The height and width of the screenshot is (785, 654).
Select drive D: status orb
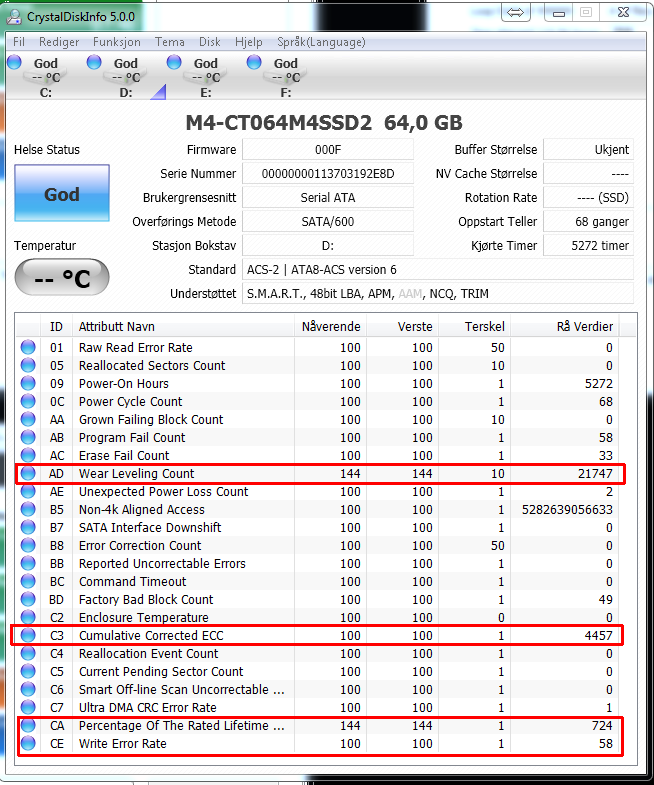[x=94, y=63]
